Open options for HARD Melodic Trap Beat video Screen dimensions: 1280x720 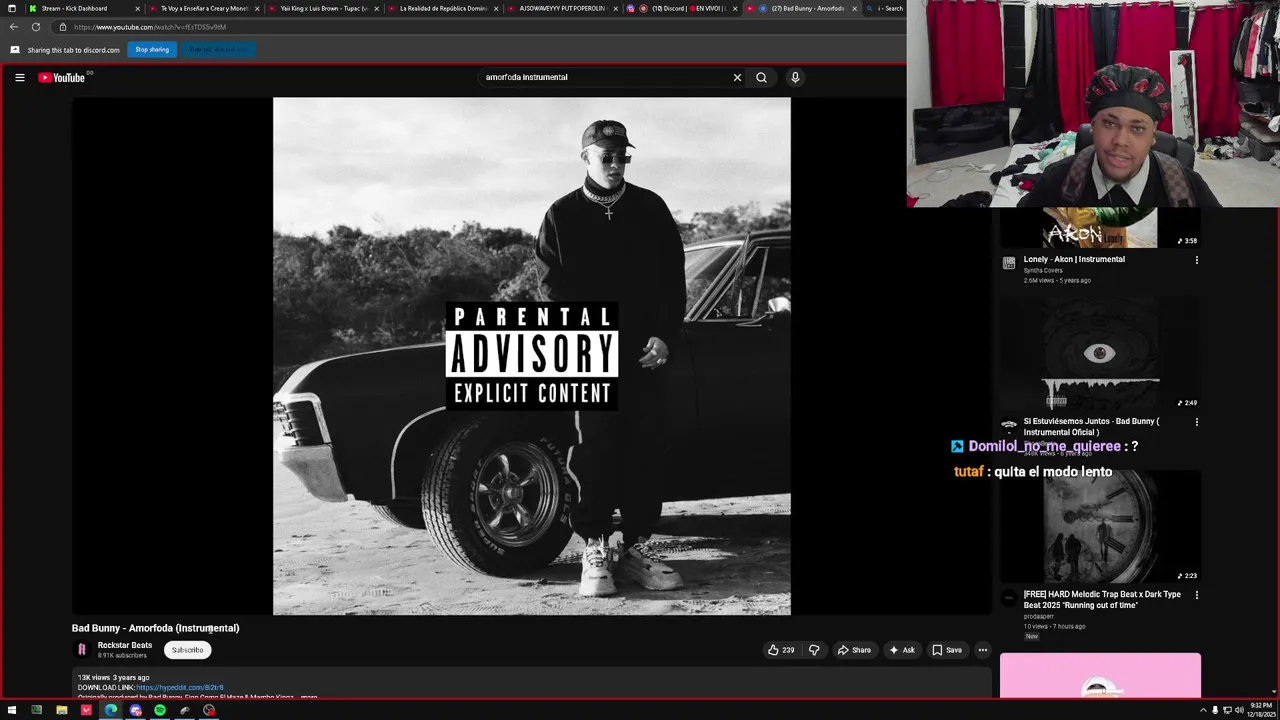tap(1196, 595)
